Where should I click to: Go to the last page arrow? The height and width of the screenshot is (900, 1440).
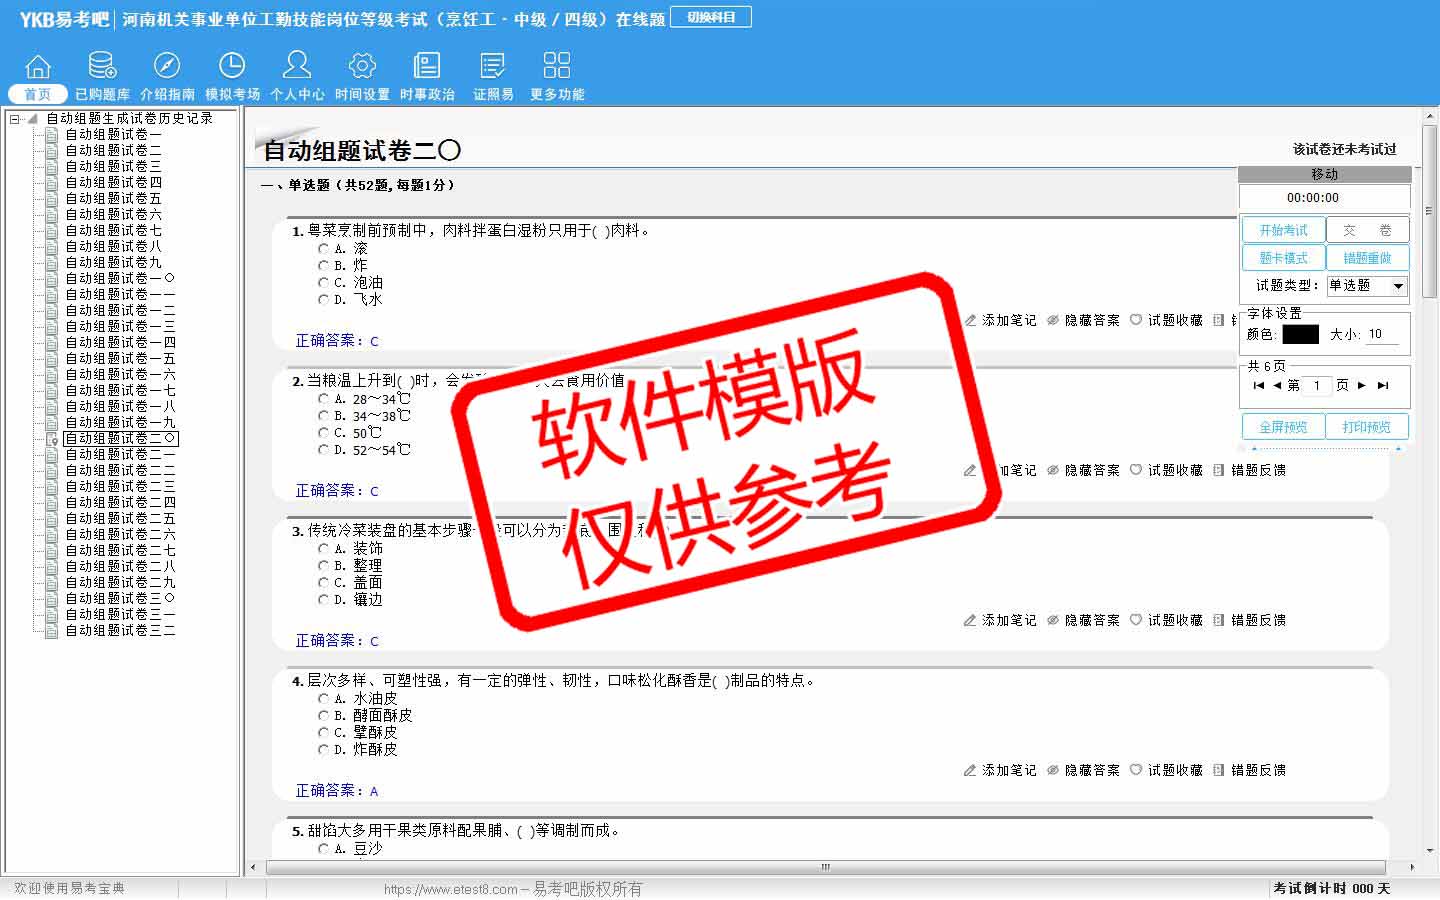pos(1383,385)
